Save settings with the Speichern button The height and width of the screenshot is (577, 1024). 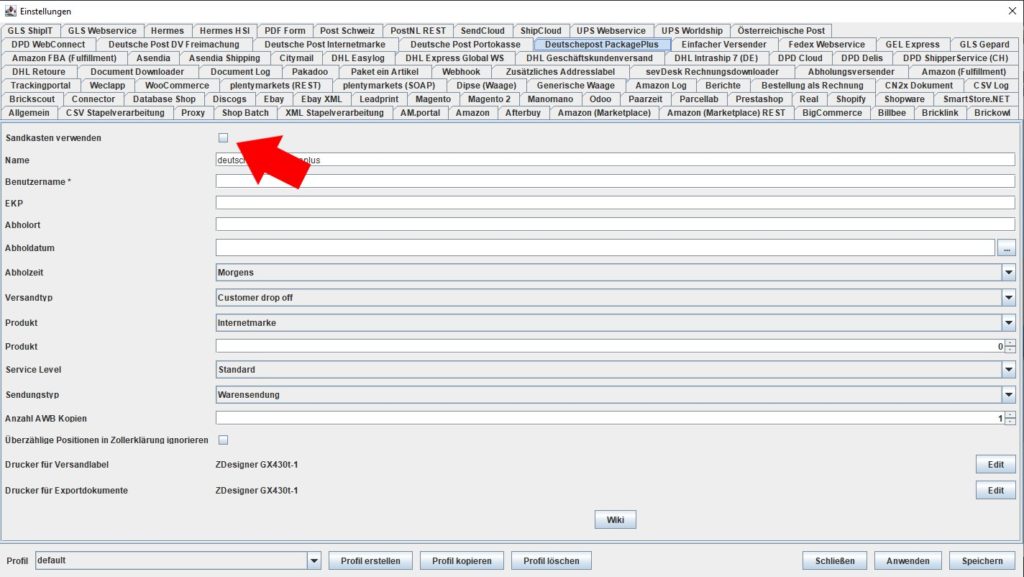pyautogui.click(x=982, y=561)
